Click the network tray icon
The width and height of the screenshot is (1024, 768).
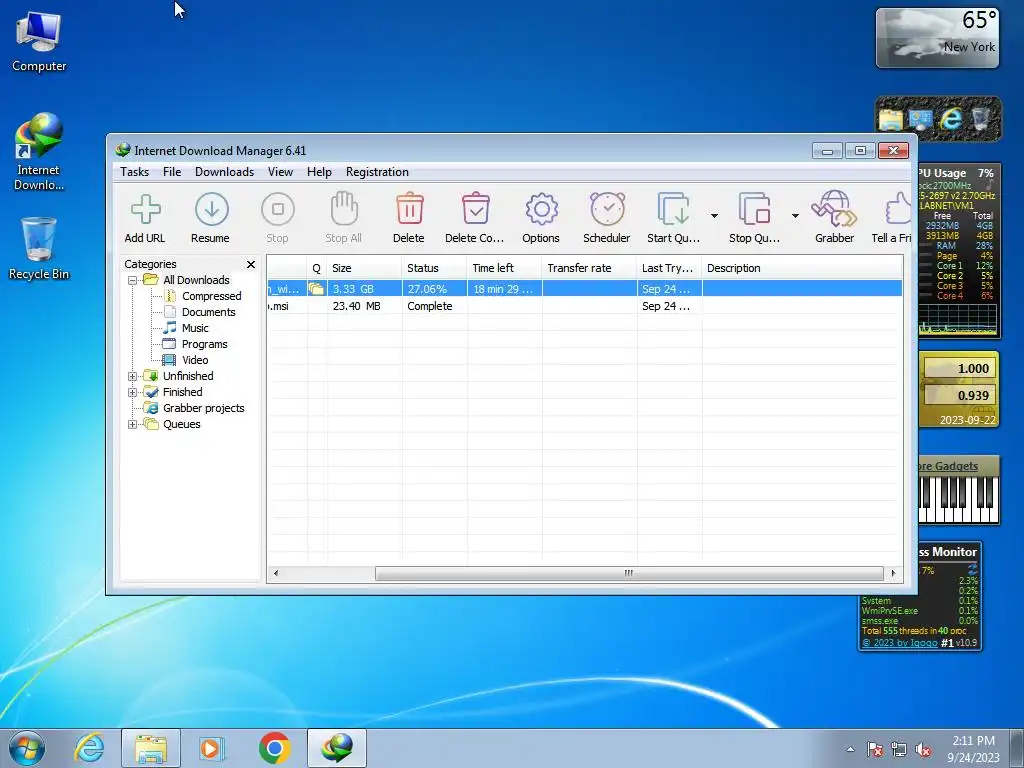point(899,750)
